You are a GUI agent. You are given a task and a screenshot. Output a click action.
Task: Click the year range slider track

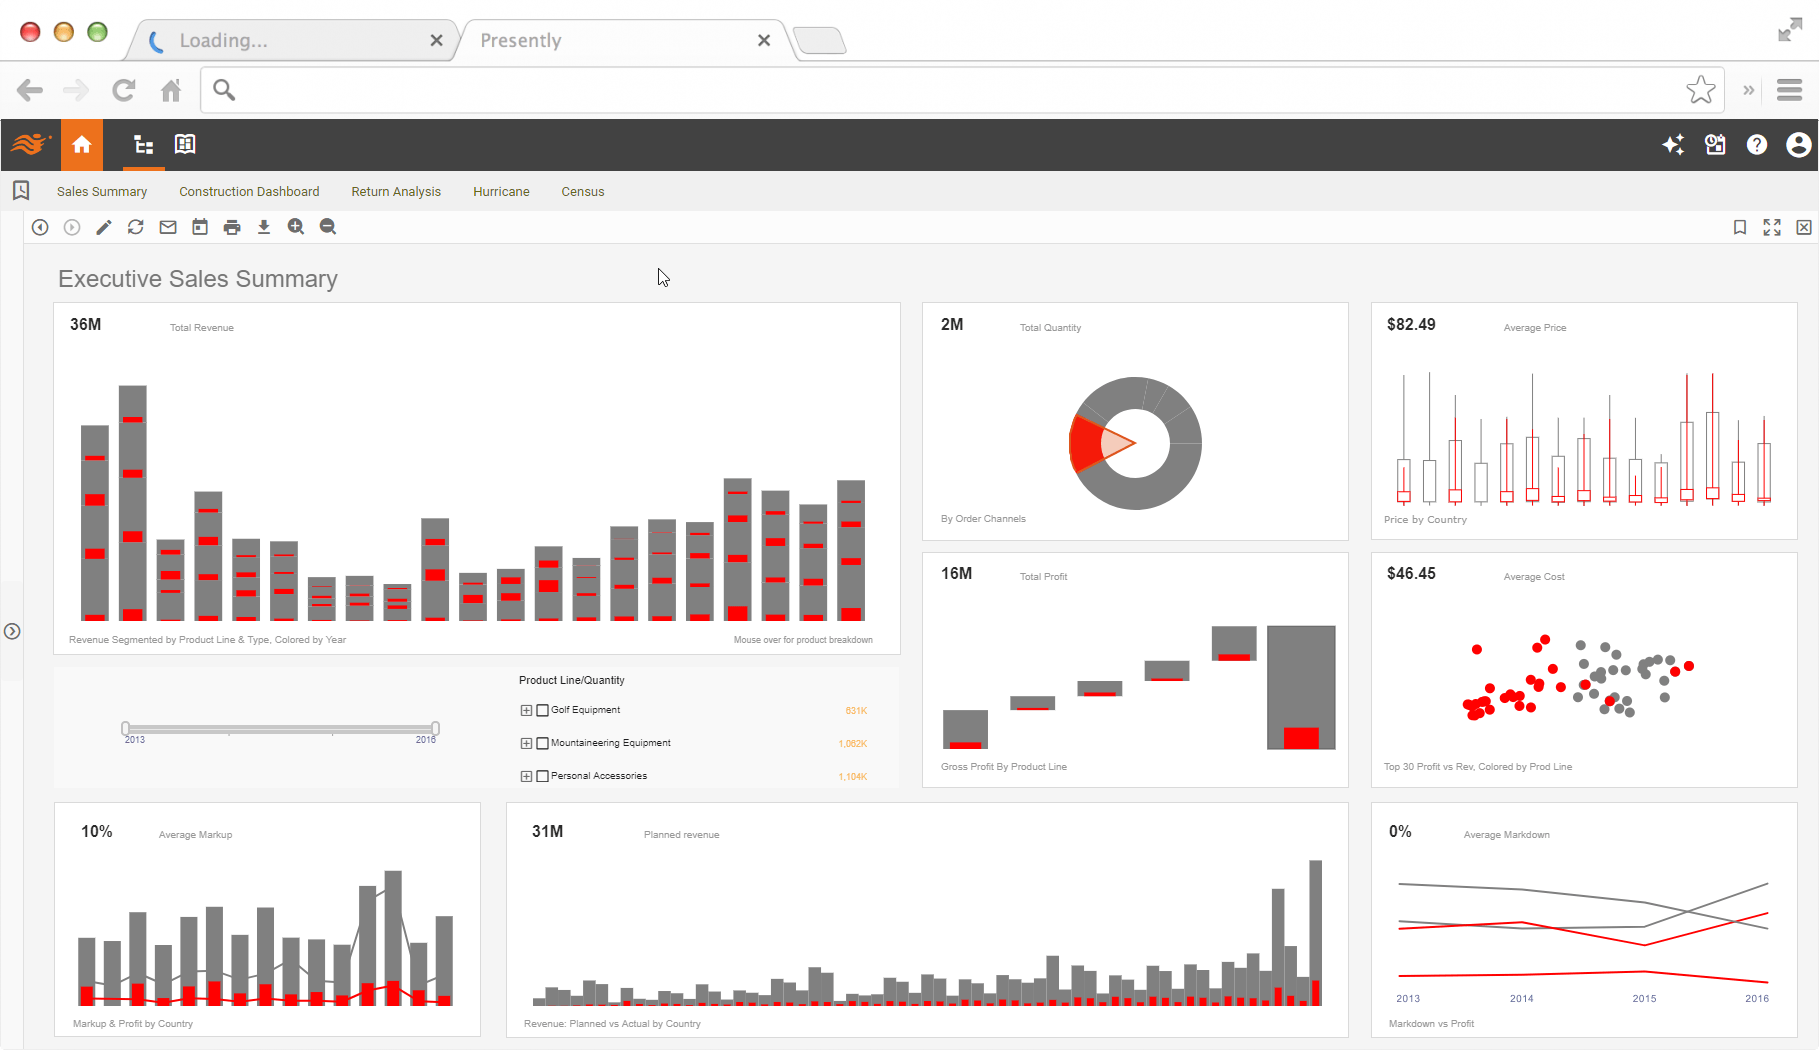[280, 728]
